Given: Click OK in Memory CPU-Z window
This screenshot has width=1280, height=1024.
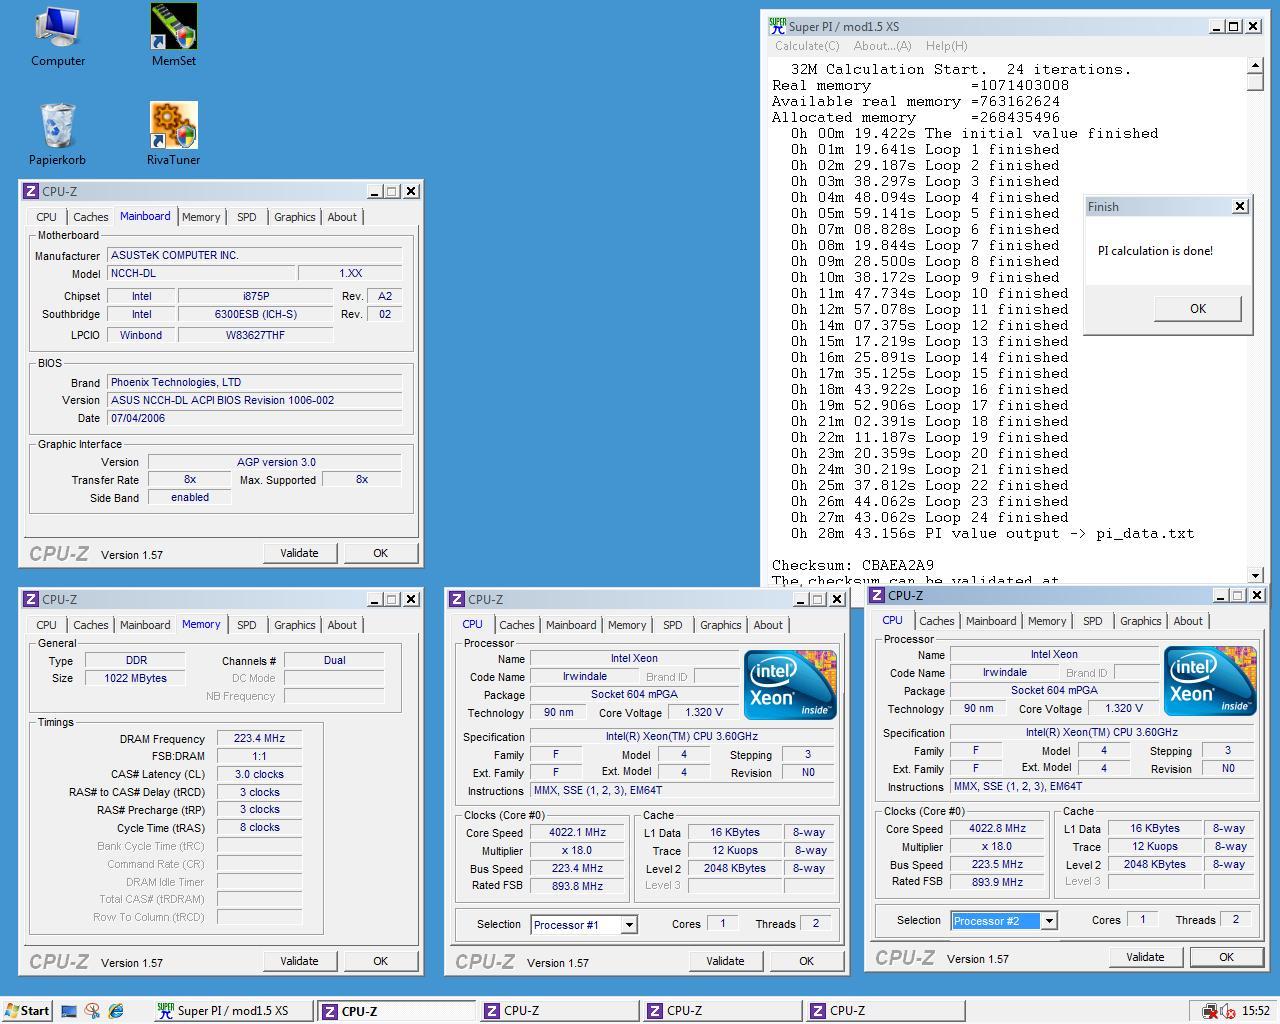Looking at the screenshot, I should pyautogui.click(x=380, y=961).
